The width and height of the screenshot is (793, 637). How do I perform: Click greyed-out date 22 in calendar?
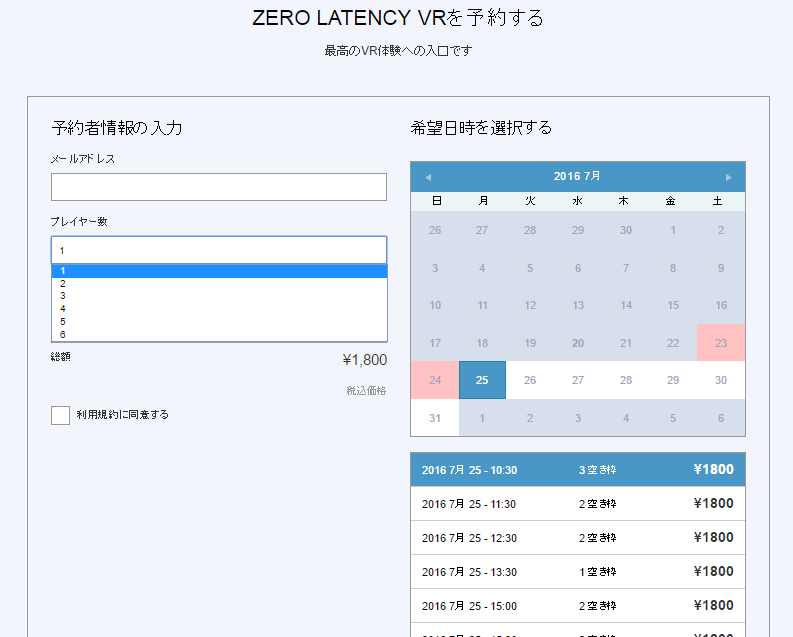[673, 343]
